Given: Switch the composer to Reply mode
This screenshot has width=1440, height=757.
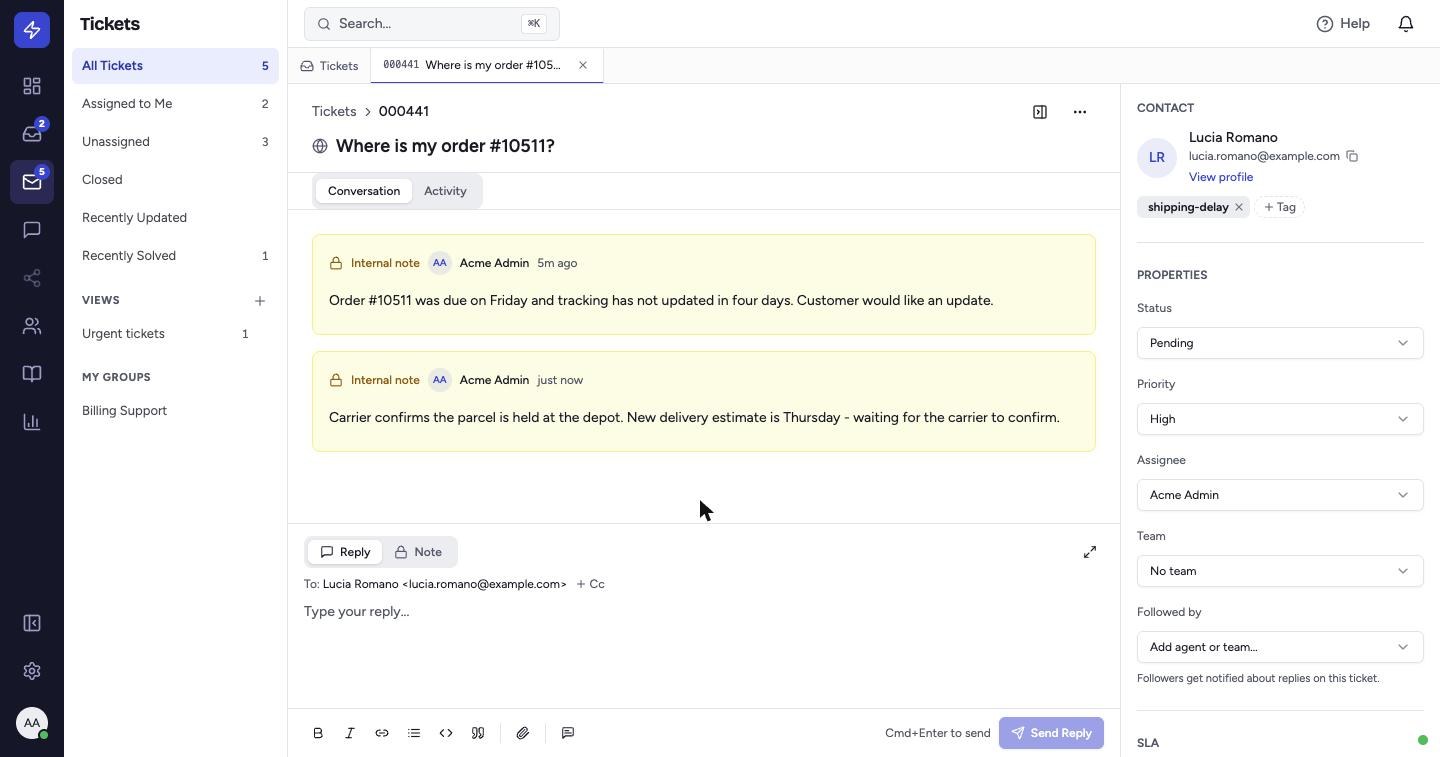Looking at the screenshot, I should tap(345, 552).
